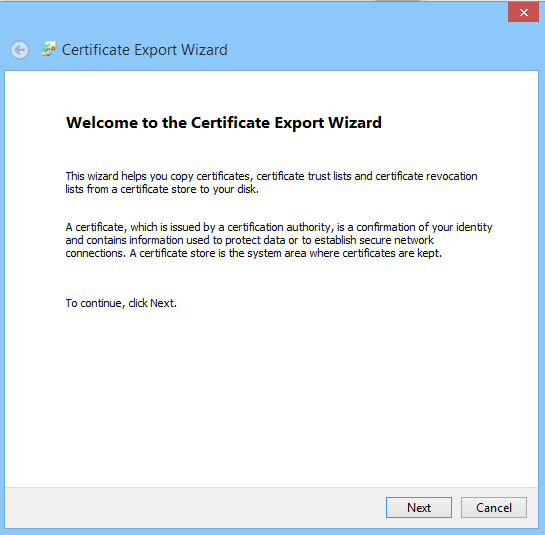The height and width of the screenshot is (535, 545).
Task: Click the line starting 'and contains information used'
Action: [250, 240]
